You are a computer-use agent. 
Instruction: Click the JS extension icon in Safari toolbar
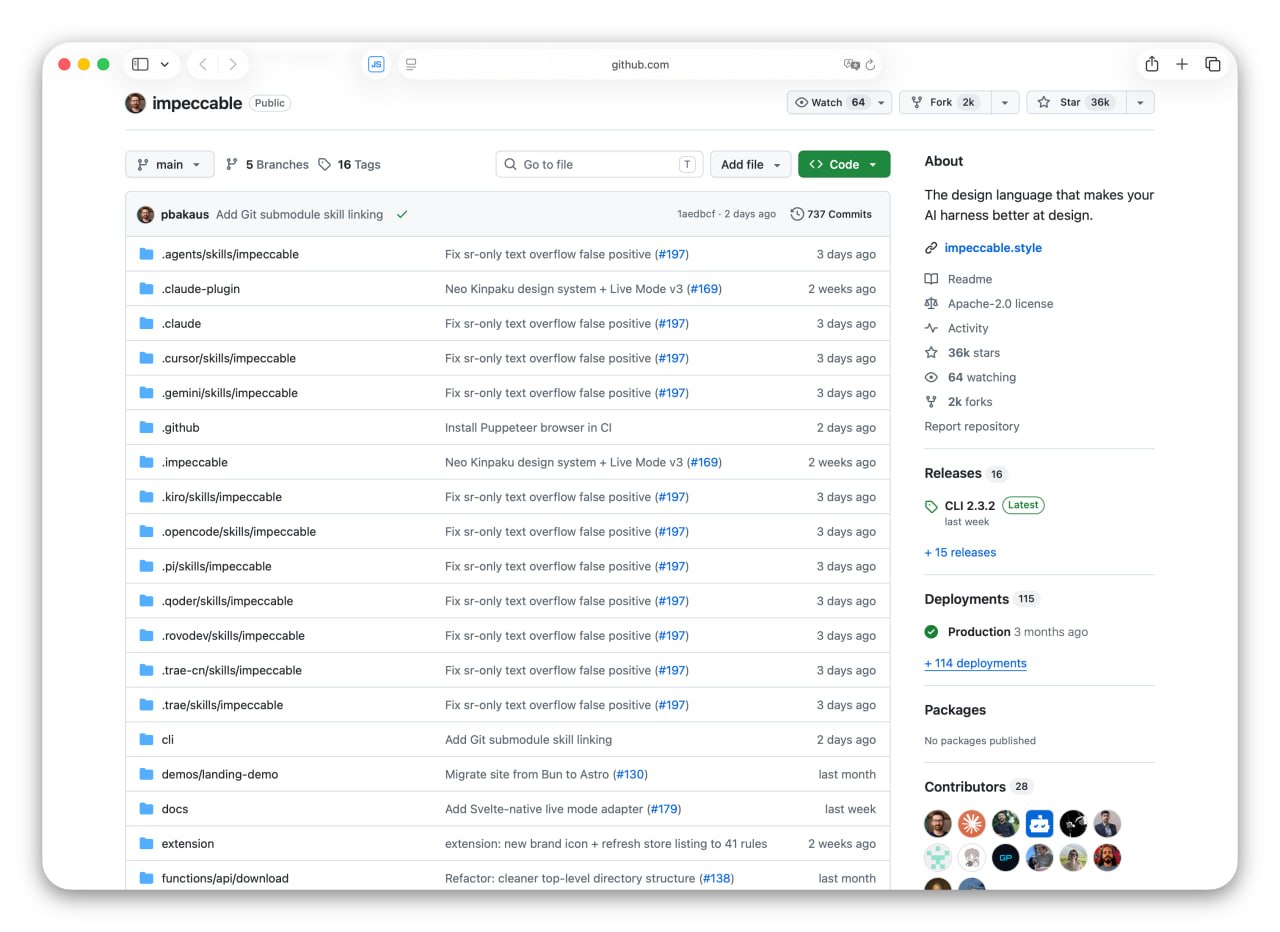[x=376, y=64]
